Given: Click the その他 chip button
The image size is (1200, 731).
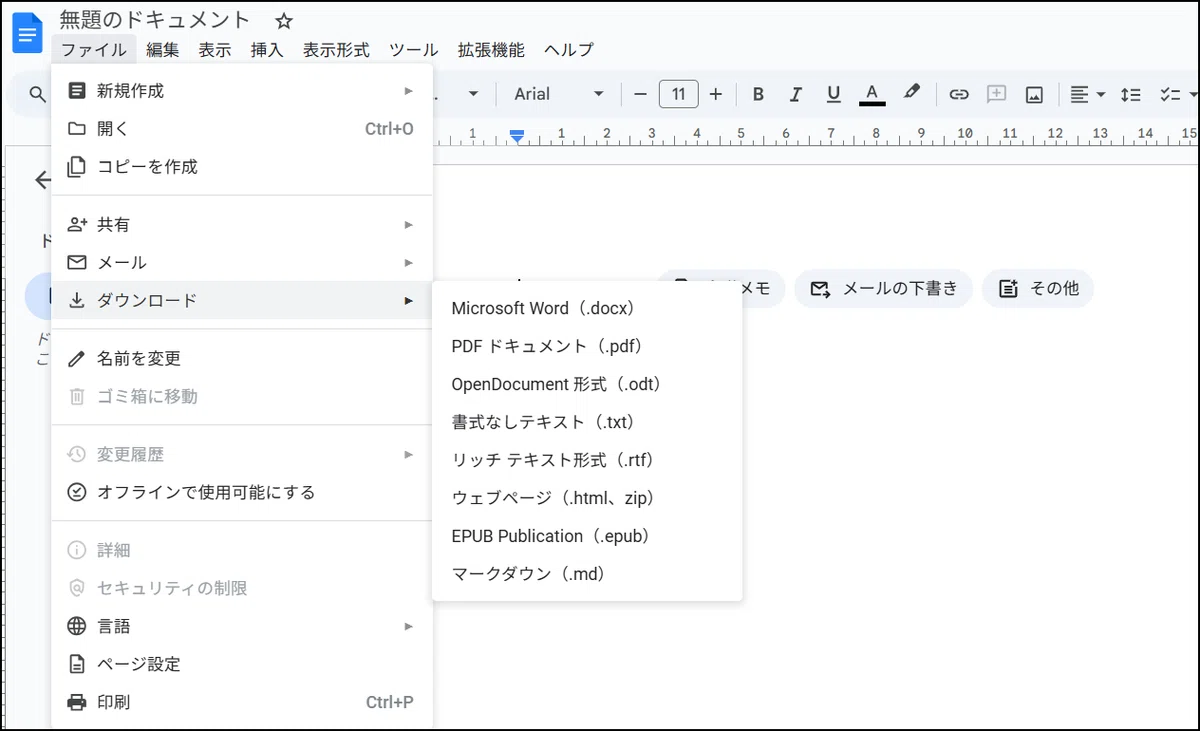Looking at the screenshot, I should point(1038,289).
